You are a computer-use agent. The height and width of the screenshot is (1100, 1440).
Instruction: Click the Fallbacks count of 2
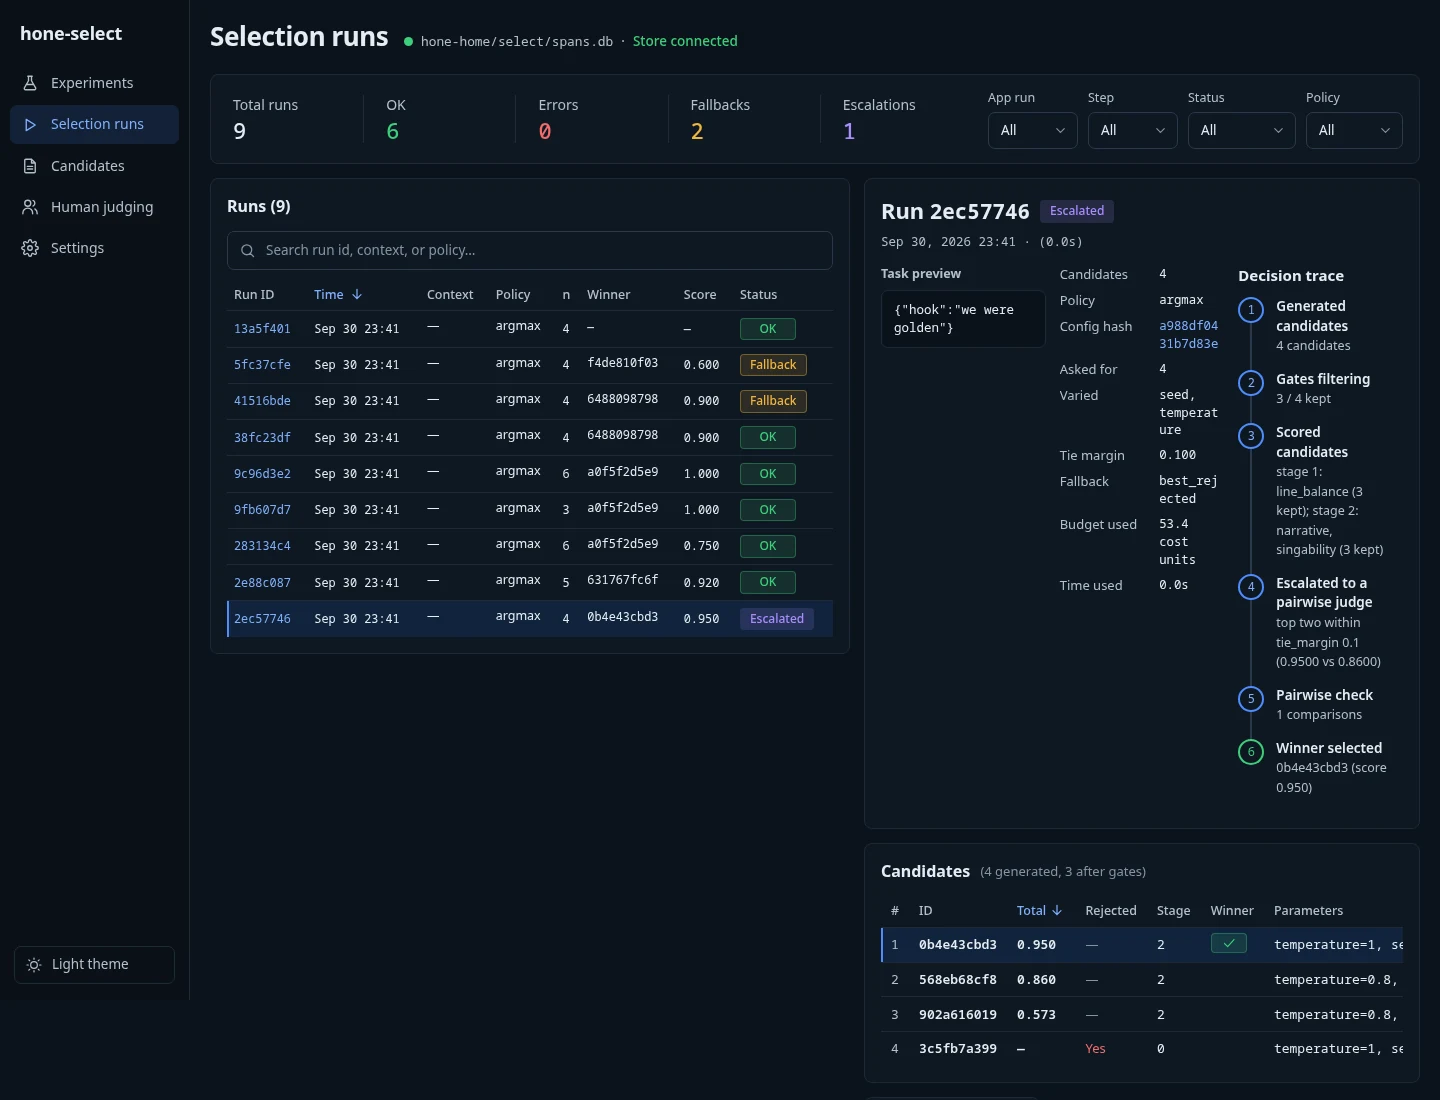(x=697, y=131)
